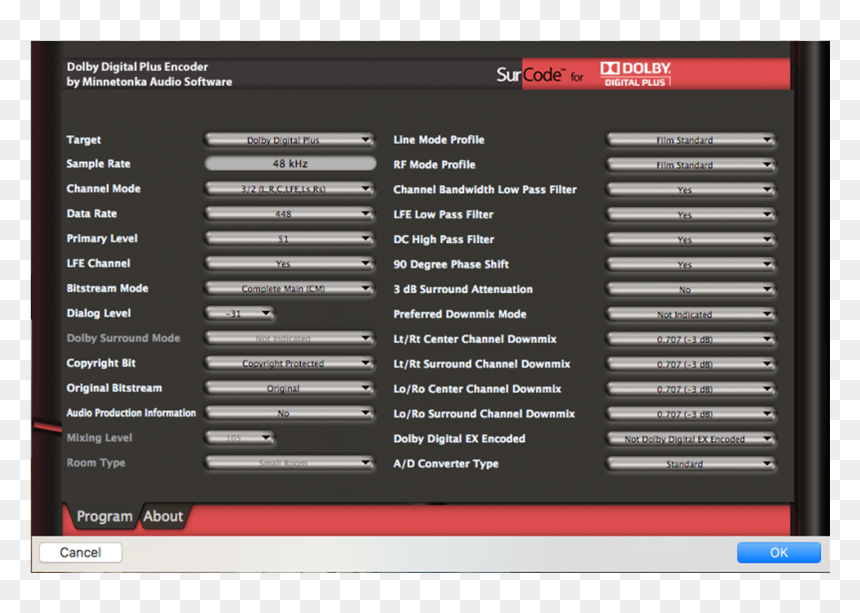Open the Data Rate dropdown showing 448

point(290,214)
